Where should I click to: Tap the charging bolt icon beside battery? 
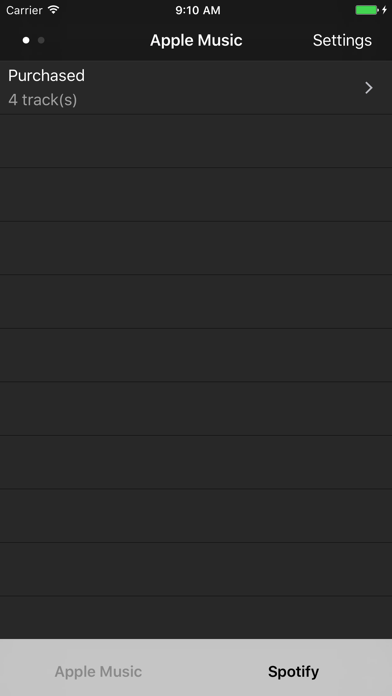coord(384,10)
